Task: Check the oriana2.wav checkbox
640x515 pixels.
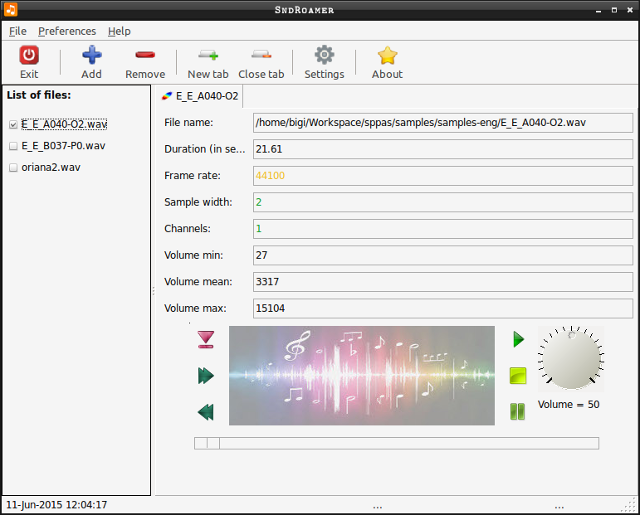Action: (x=13, y=168)
